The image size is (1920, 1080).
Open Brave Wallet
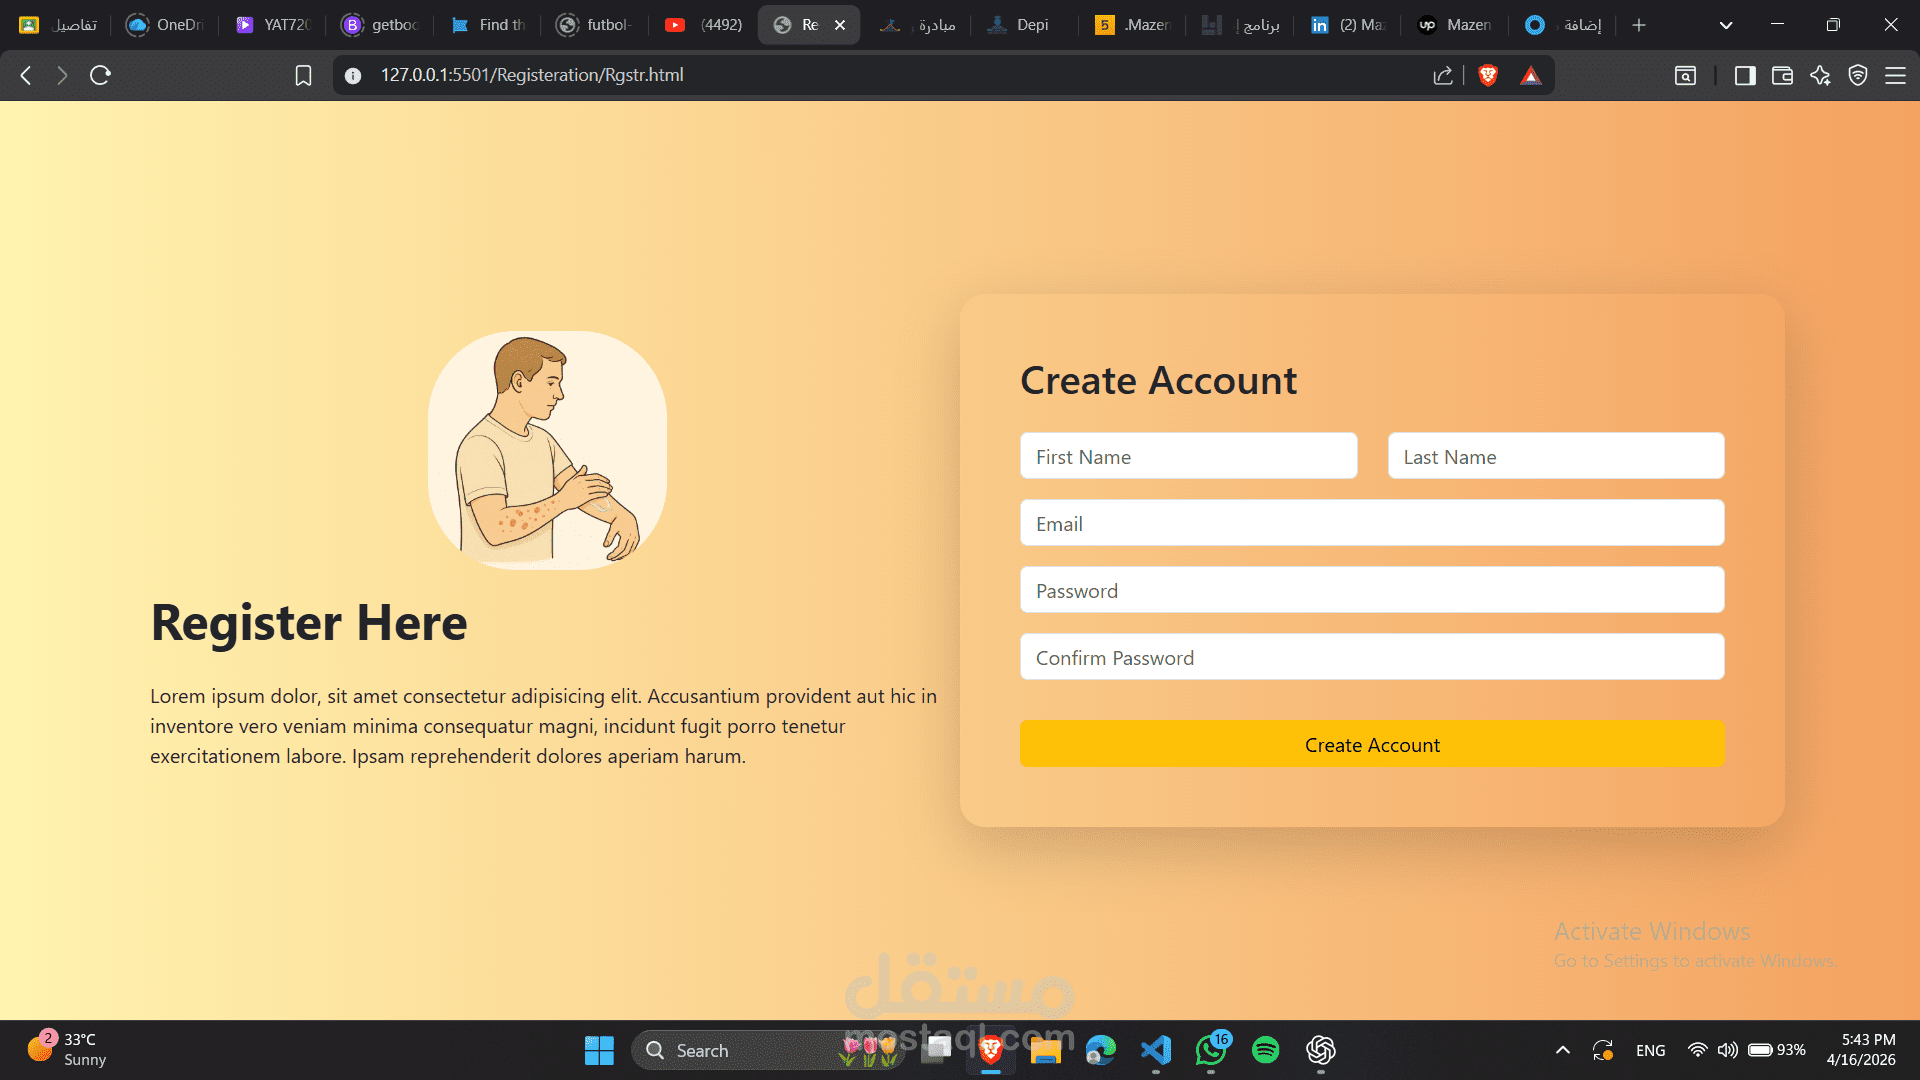point(1782,75)
